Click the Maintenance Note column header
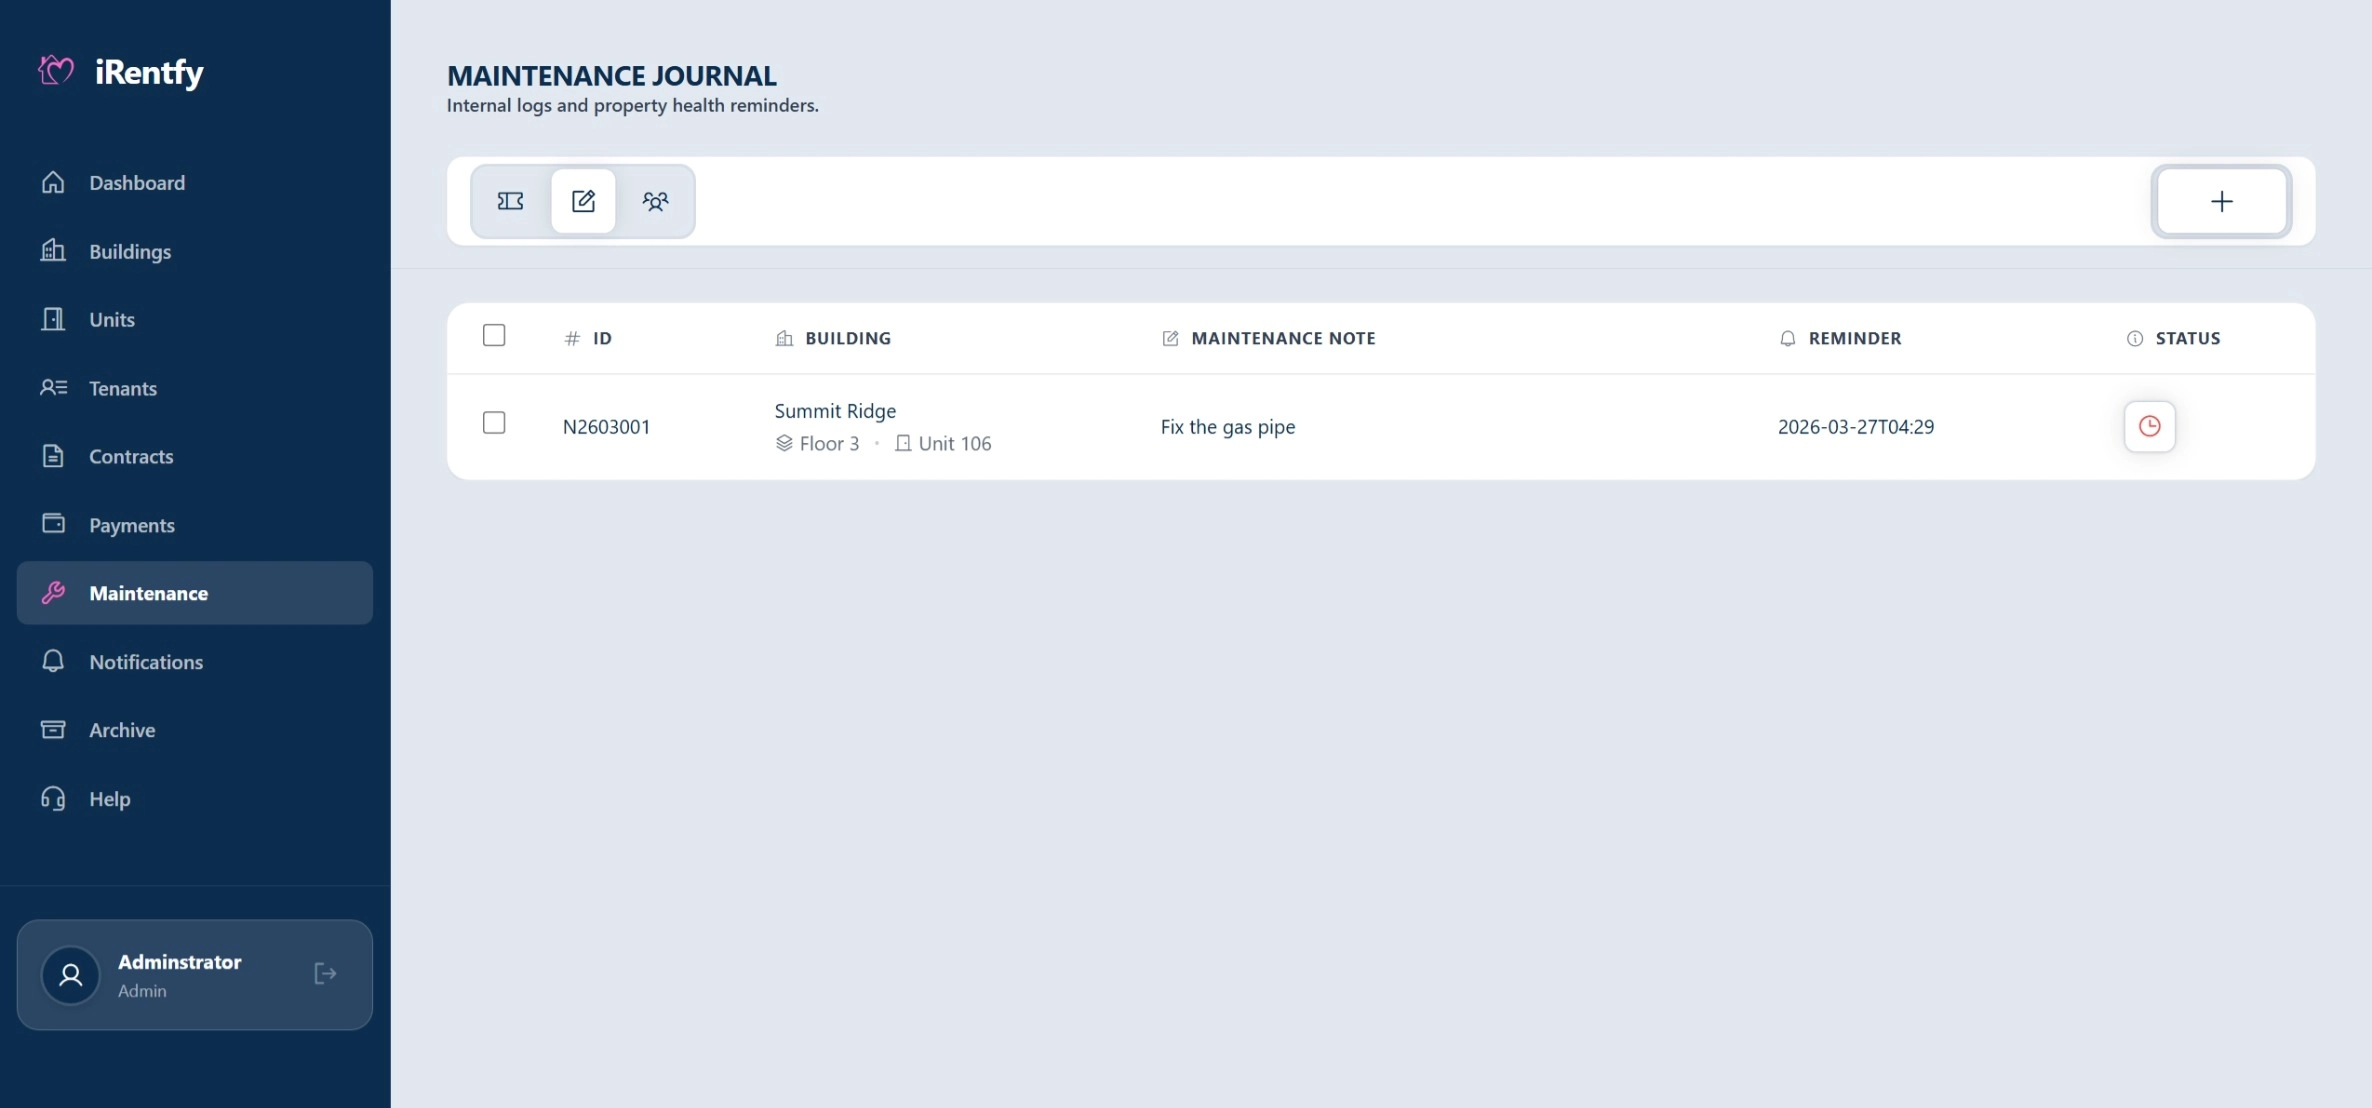Screen dimensions: 2372x1108 coord(1268,338)
